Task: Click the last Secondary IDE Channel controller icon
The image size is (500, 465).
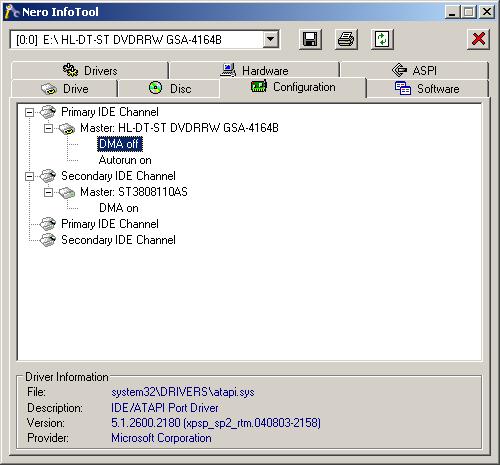Action: [48, 240]
